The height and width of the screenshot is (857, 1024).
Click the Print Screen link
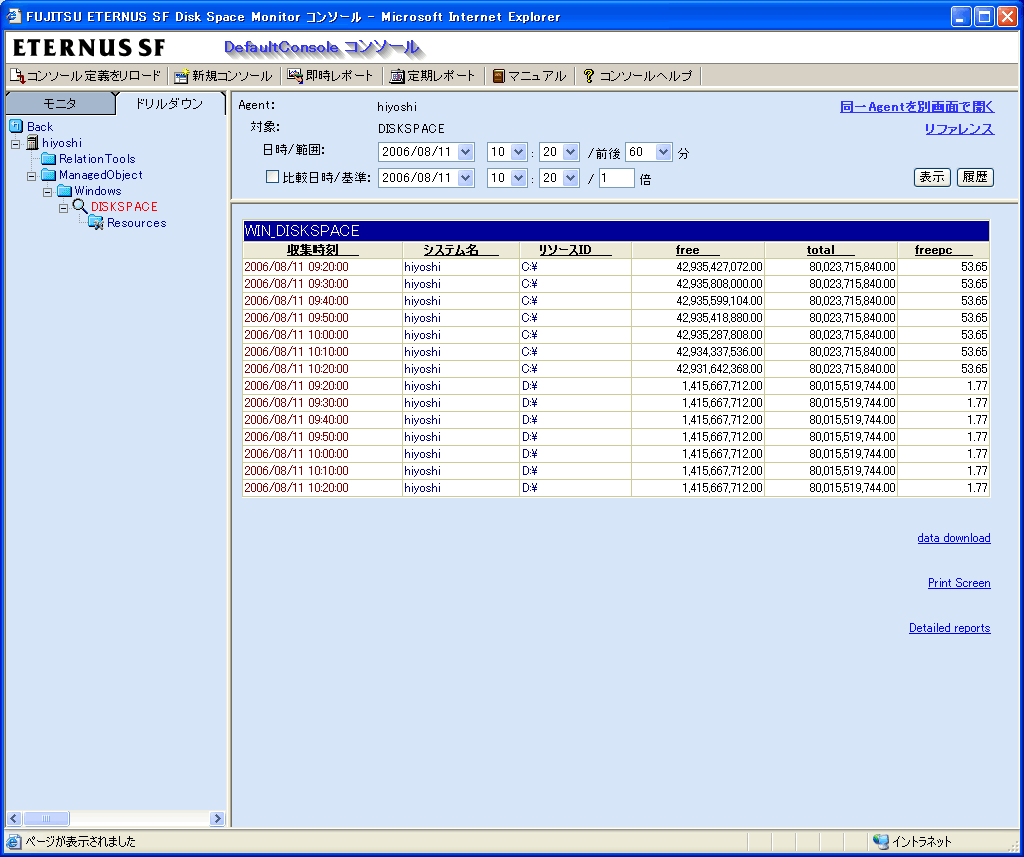959,583
